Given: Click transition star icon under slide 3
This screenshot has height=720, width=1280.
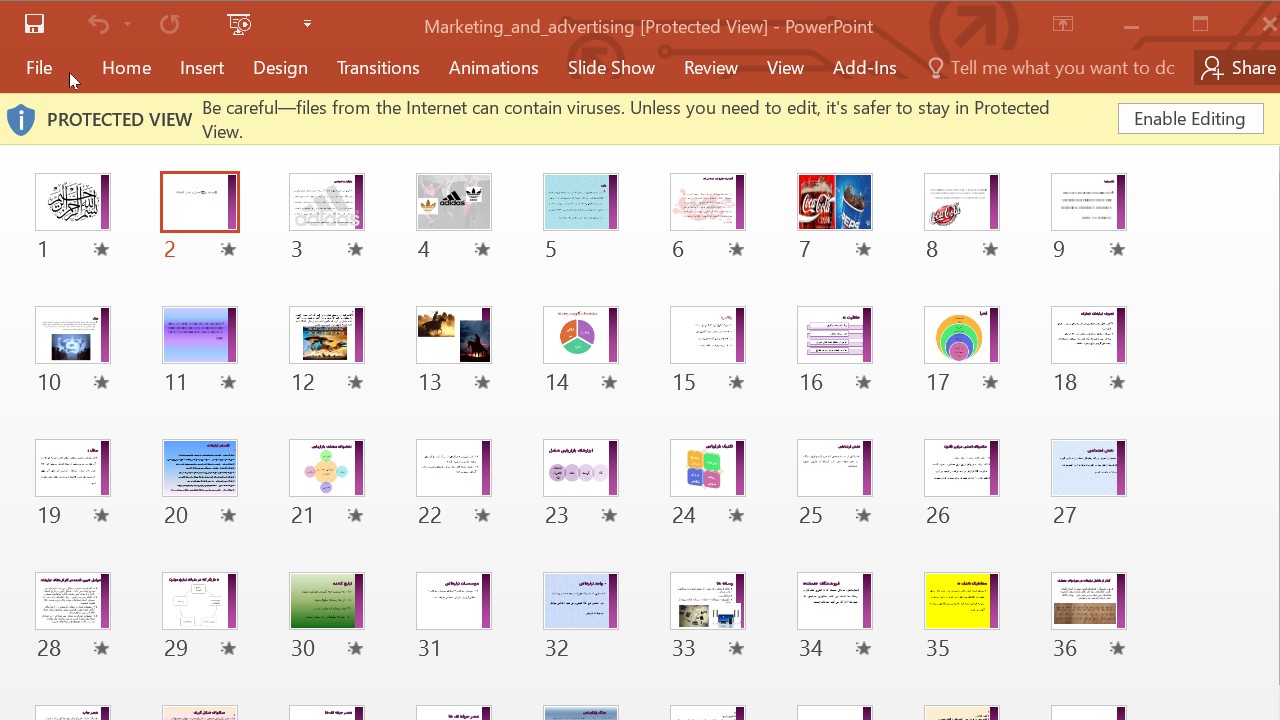Looking at the screenshot, I should tap(355, 250).
